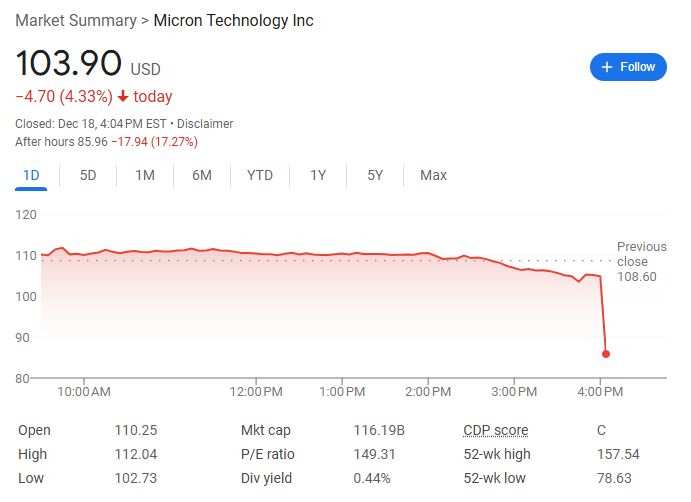
Task: Open the Disclaimer link
Action: pyautogui.click(x=205, y=124)
